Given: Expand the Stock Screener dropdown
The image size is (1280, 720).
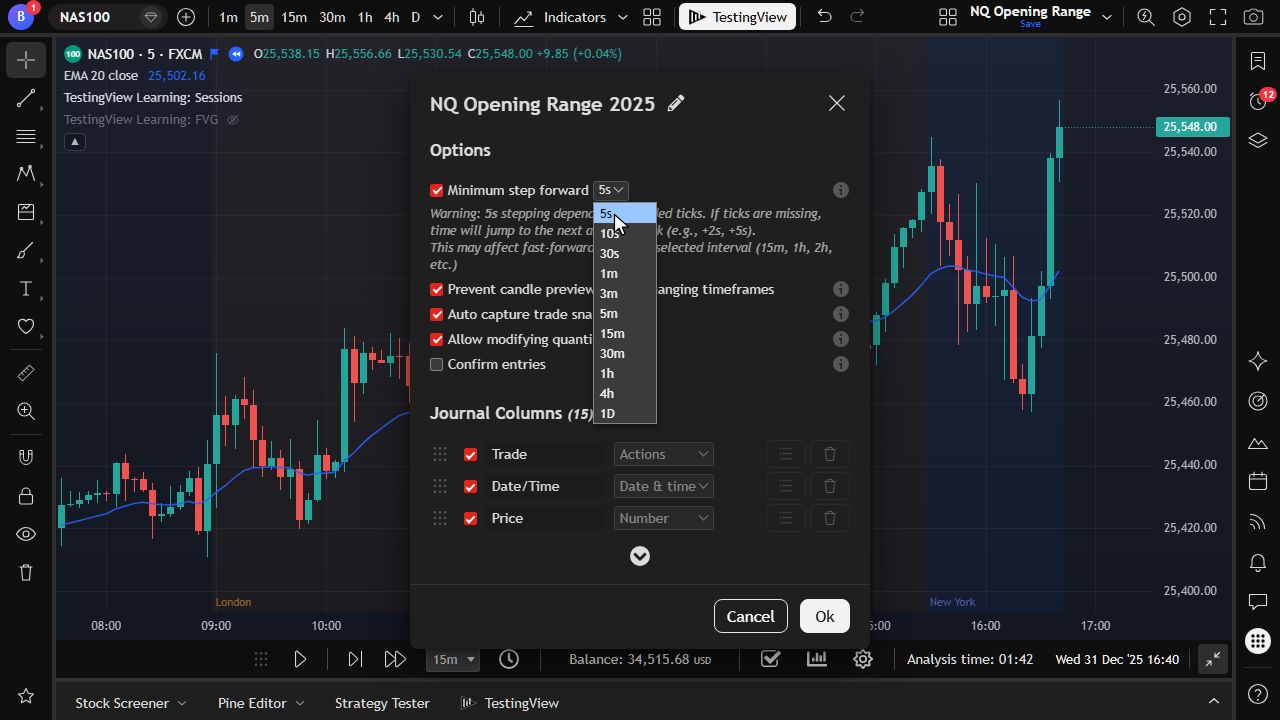Looking at the screenshot, I should click(131, 703).
